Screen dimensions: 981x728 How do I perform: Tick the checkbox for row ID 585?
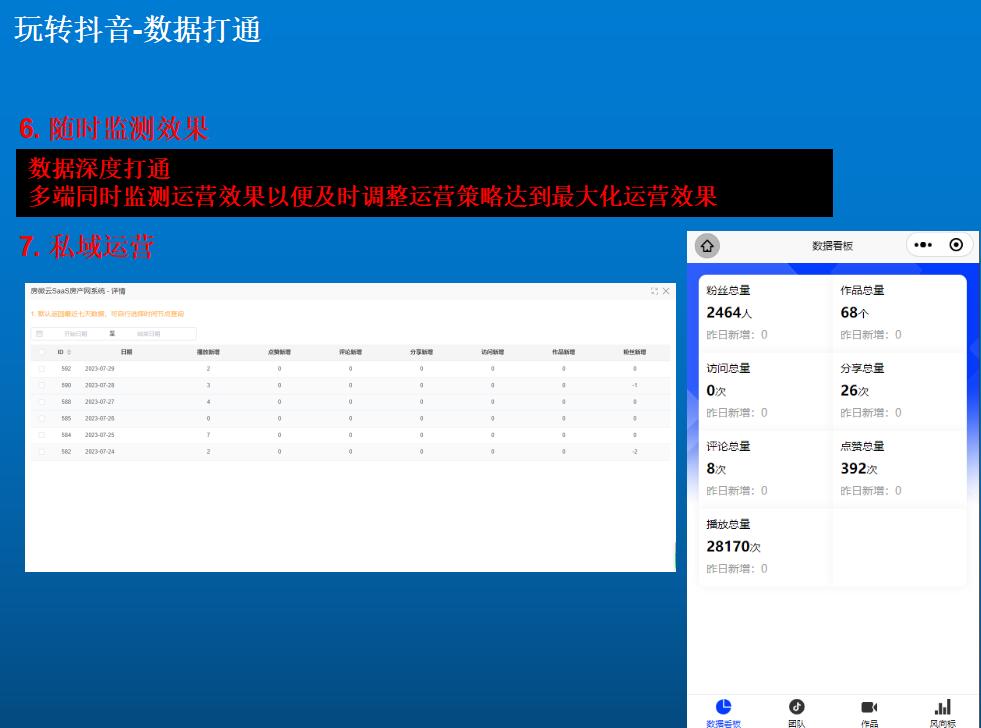41,418
